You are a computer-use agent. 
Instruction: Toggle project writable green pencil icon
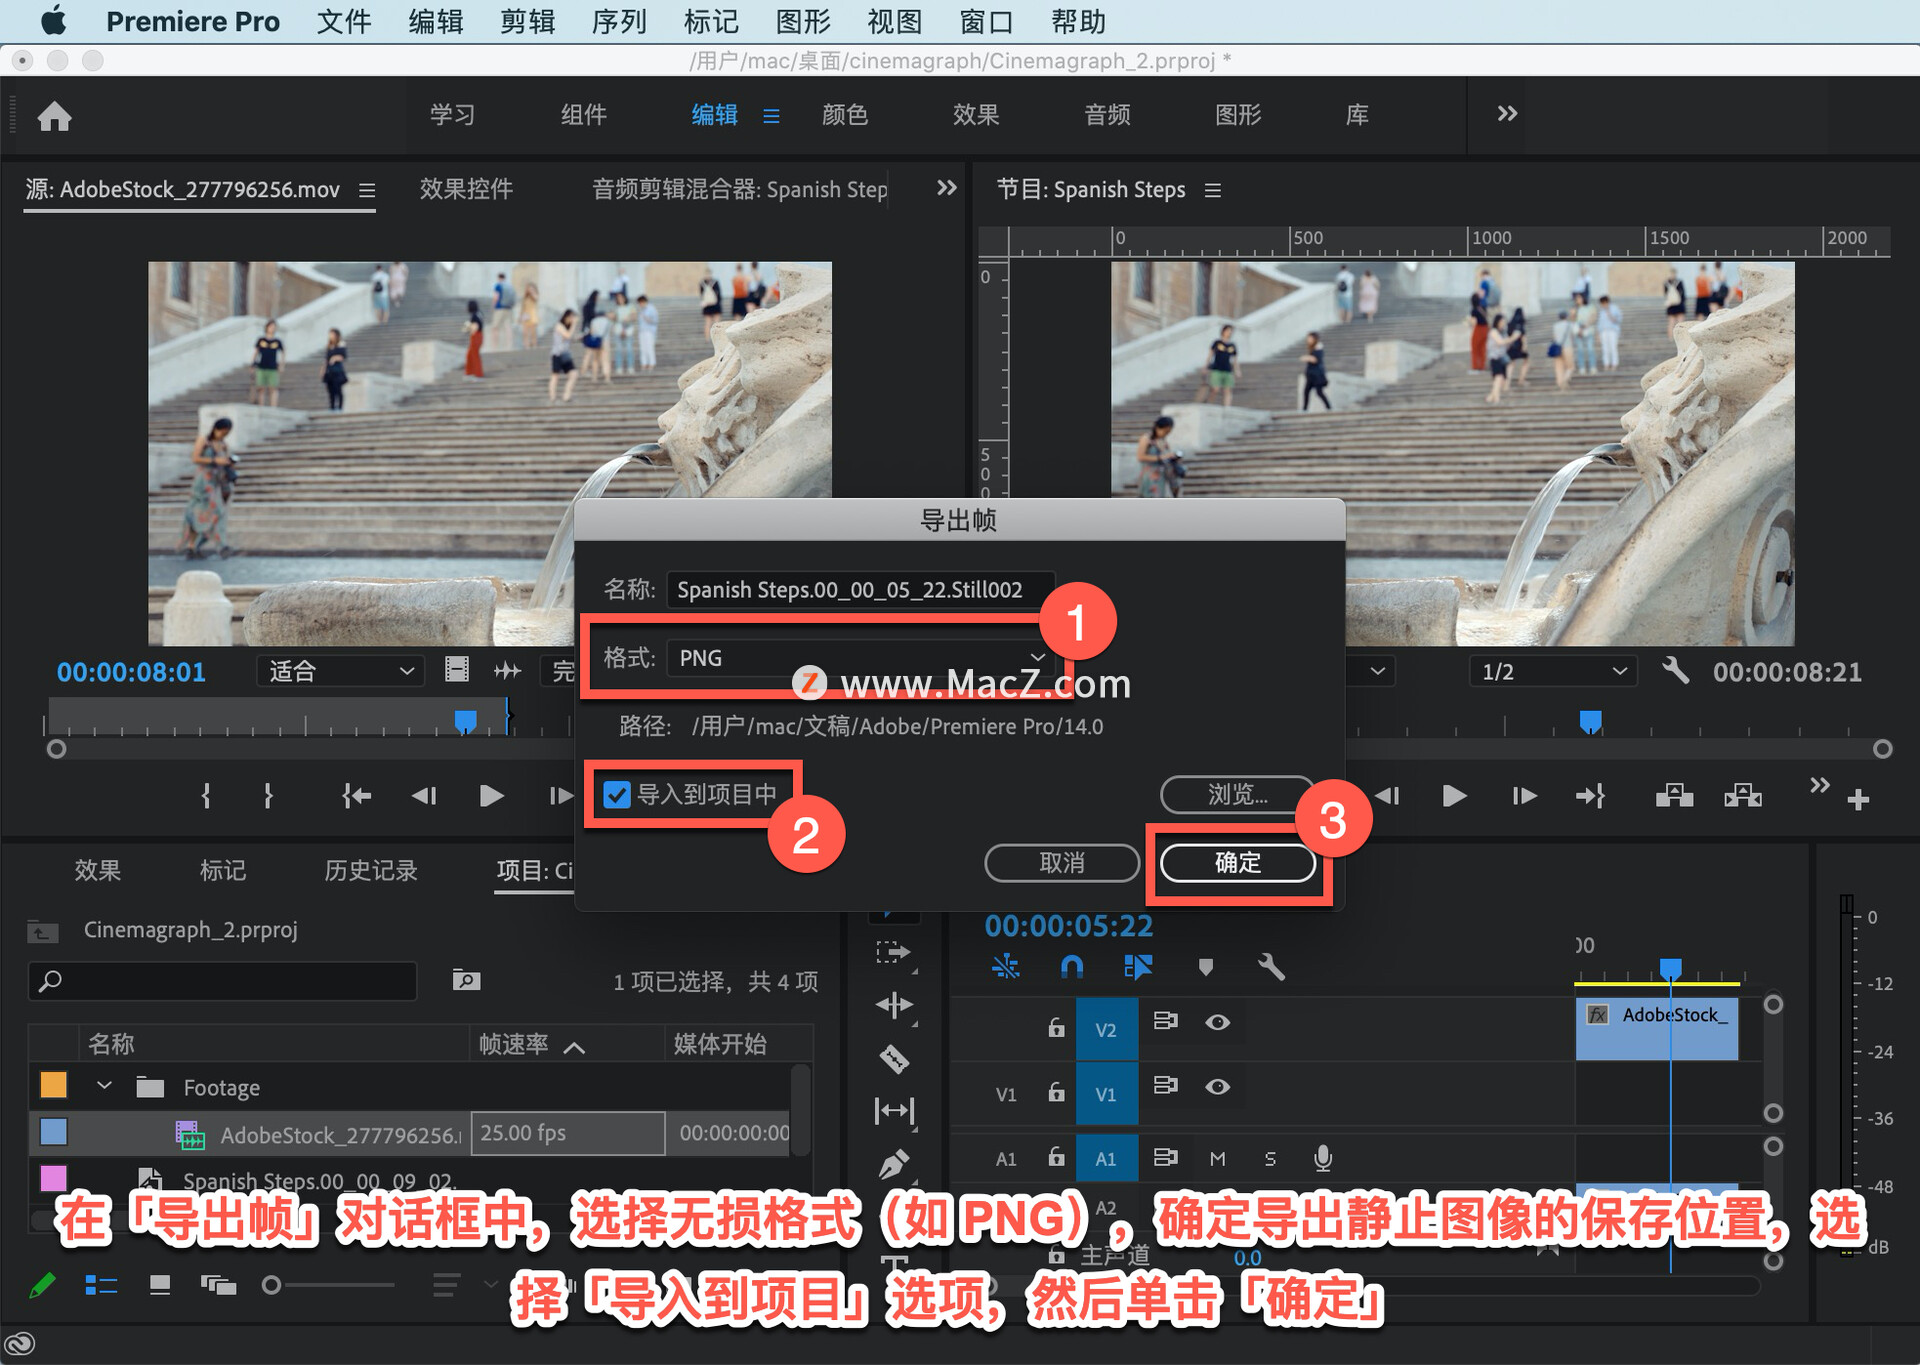[42, 1285]
